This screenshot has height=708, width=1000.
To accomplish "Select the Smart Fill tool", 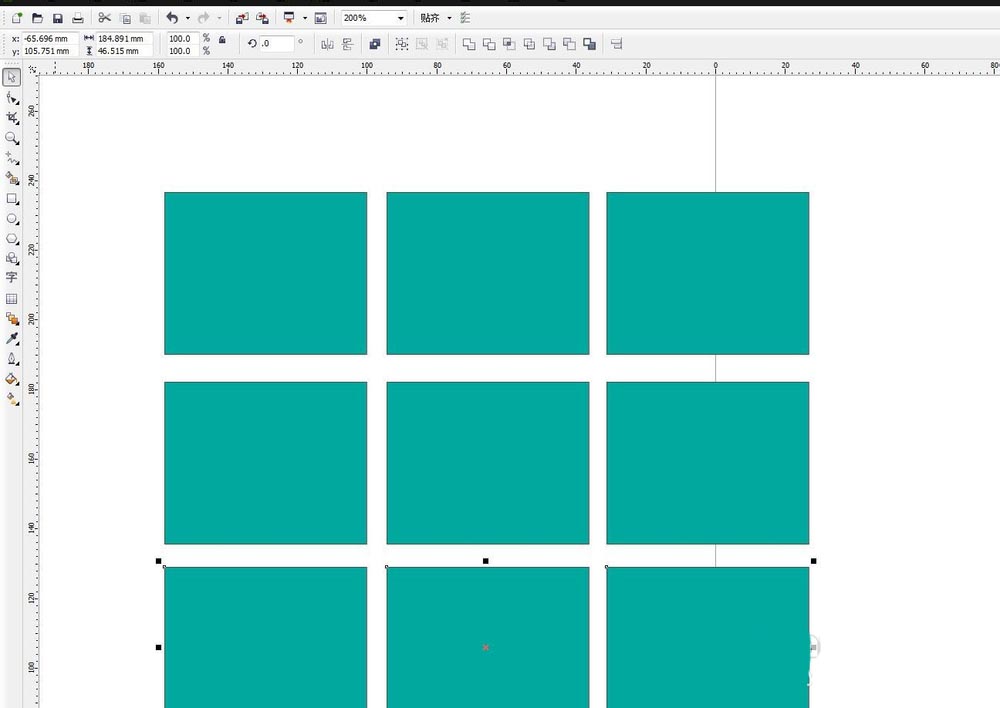I will [11, 178].
